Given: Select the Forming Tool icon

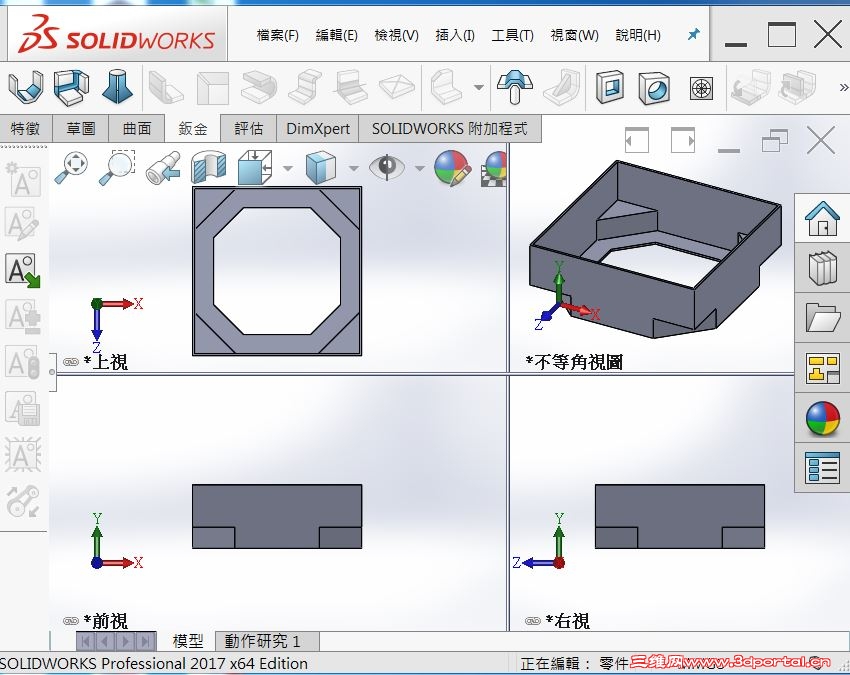Looking at the screenshot, I should pyautogui.click(x=514, y=87).
